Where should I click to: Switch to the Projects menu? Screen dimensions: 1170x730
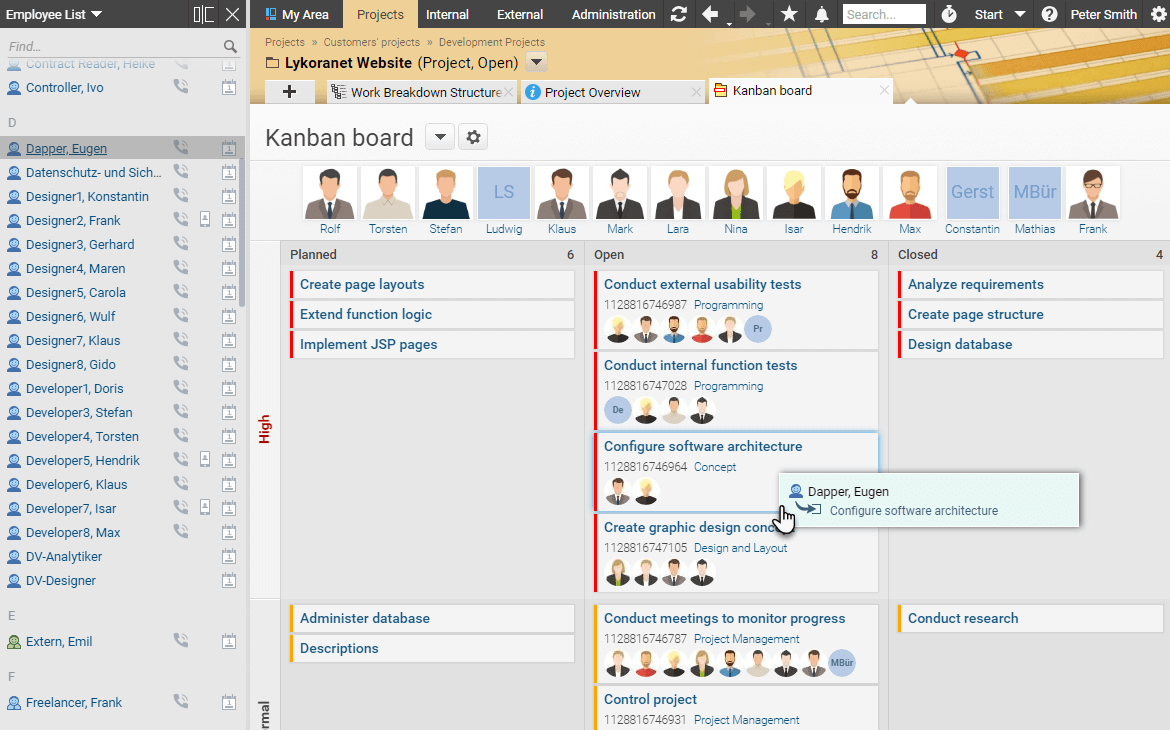pos(380,14)
